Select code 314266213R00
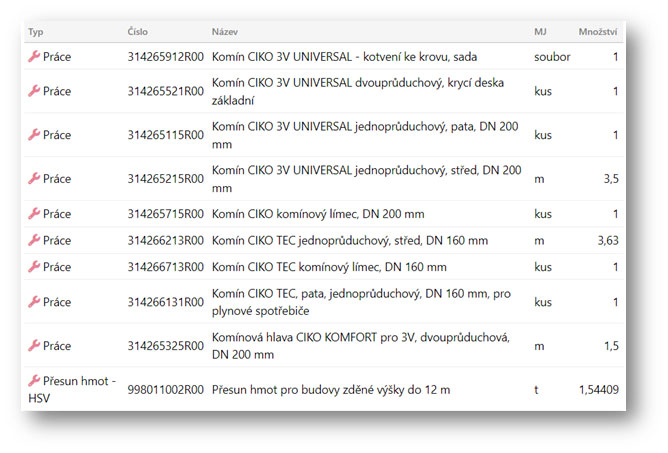This screenshot has height=453, width=668. pyautogui.click(x=166, y=240)
